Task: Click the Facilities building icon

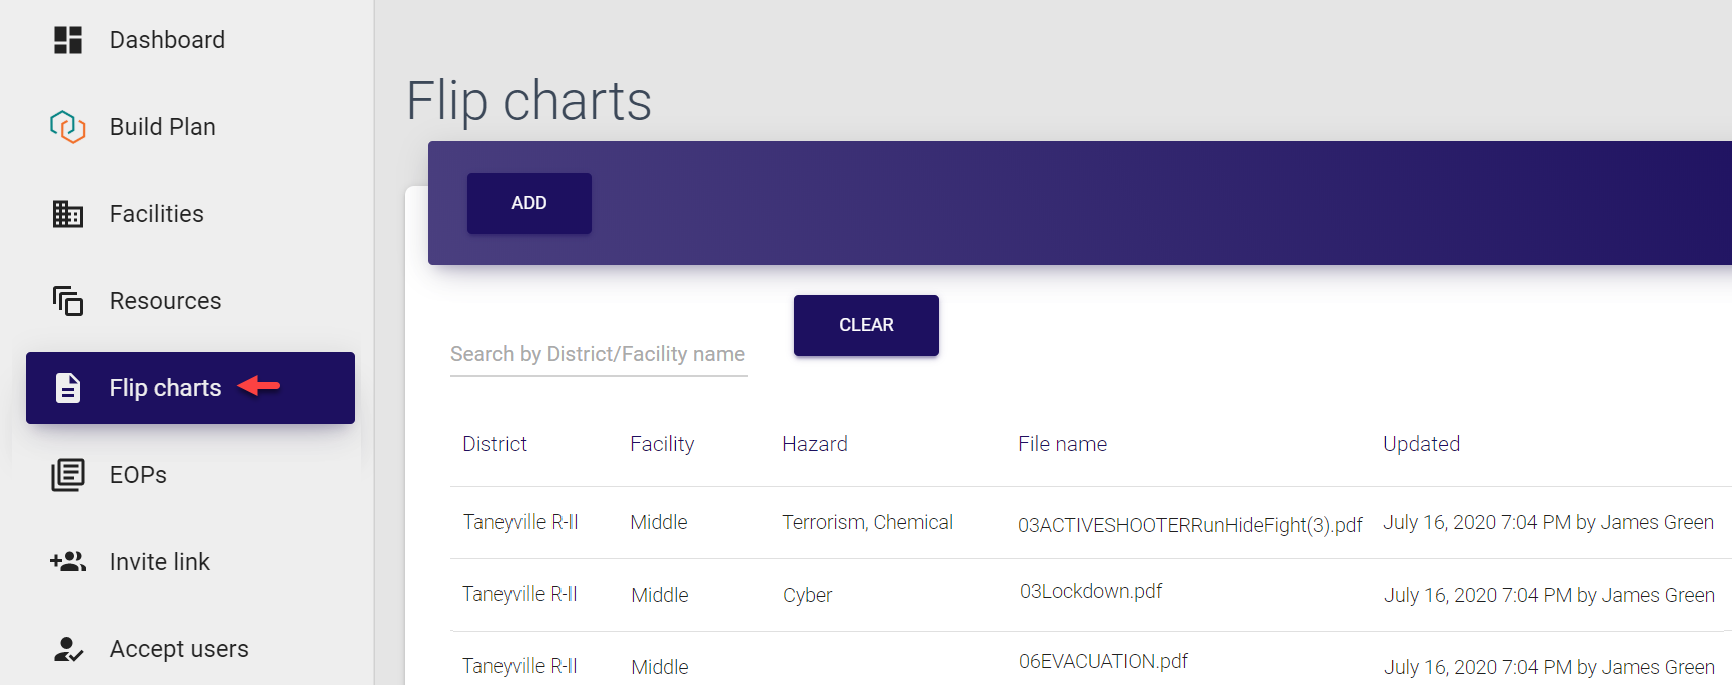Action: [x=68, y=214]
